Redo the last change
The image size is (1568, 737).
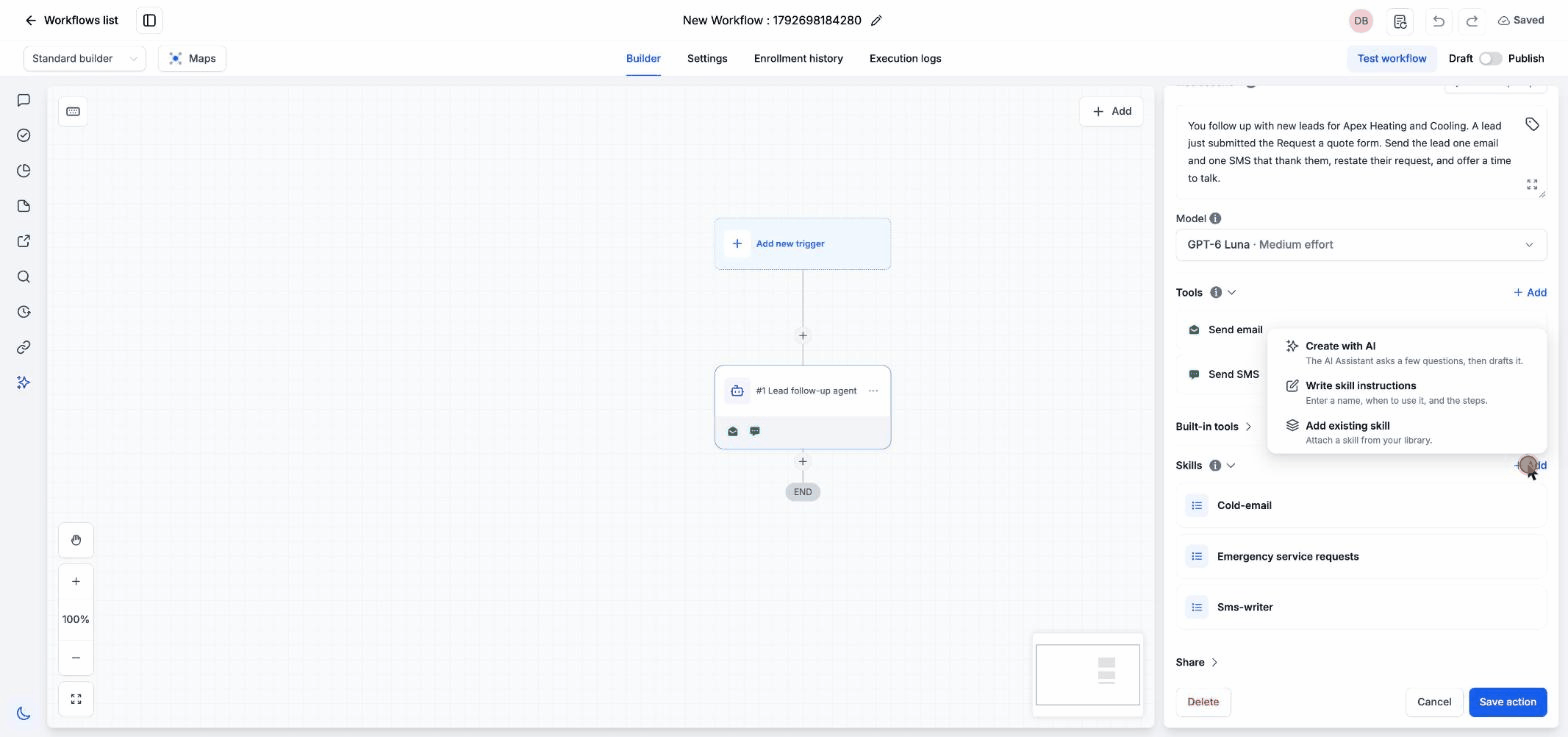coord(1472,20)
